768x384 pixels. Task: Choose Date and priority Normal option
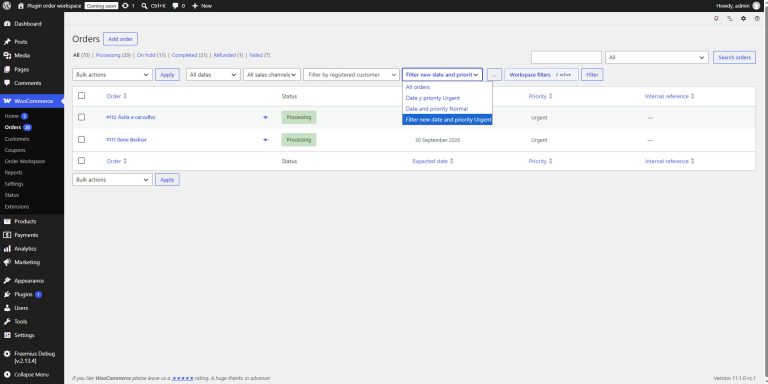point(447,109)
